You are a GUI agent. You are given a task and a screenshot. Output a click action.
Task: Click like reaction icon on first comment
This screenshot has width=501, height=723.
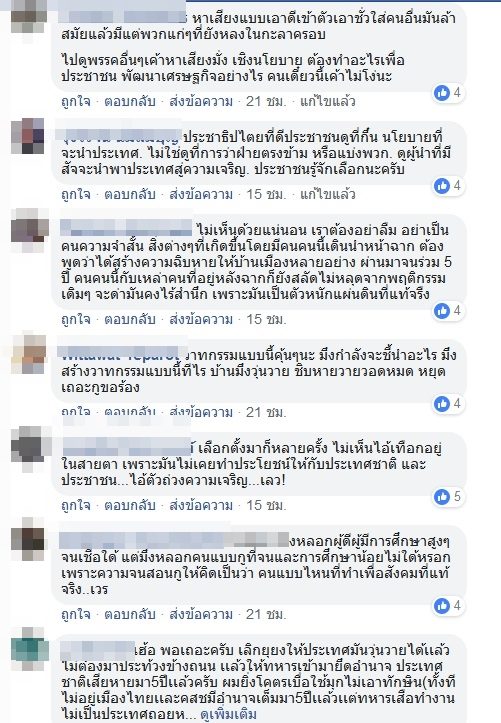click(x=442, y=93)
